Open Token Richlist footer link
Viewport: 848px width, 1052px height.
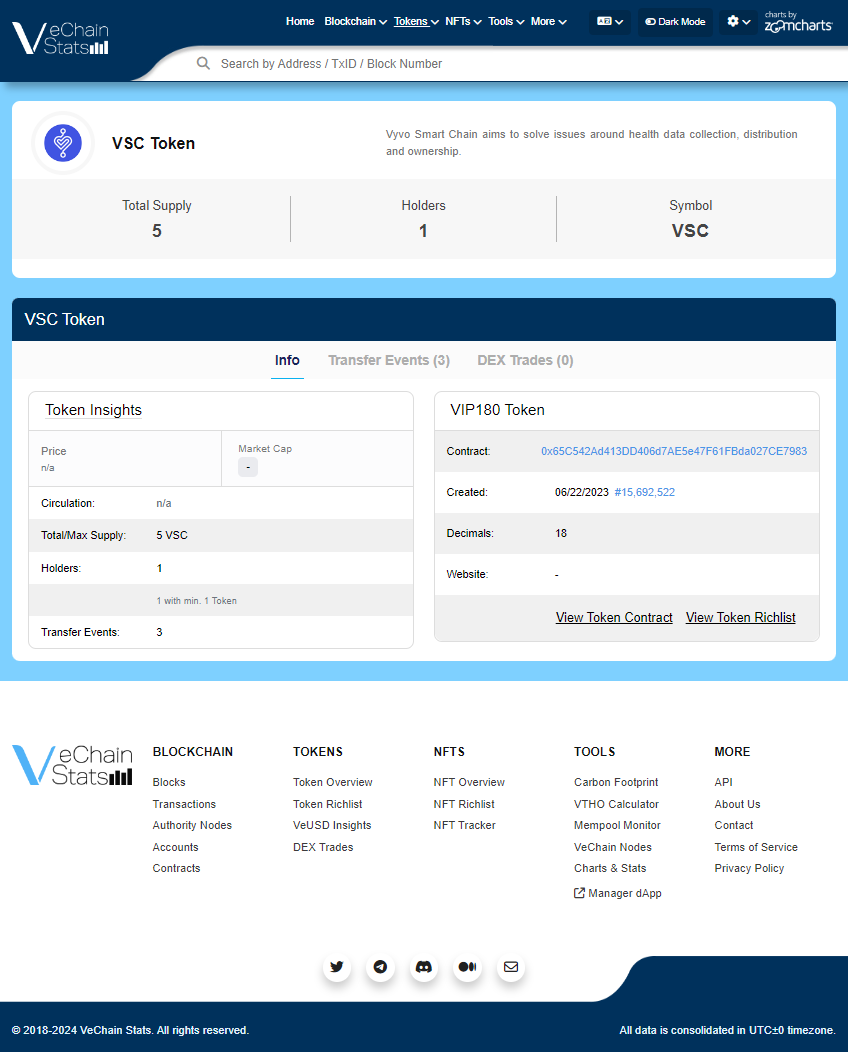pyautogui.click(x=327, y=804)
